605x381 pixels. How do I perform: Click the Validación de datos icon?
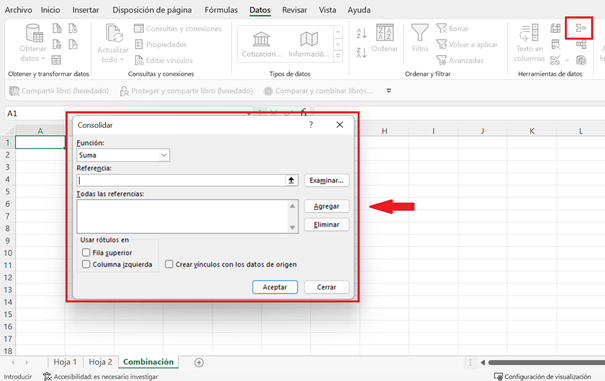(555, 60)
